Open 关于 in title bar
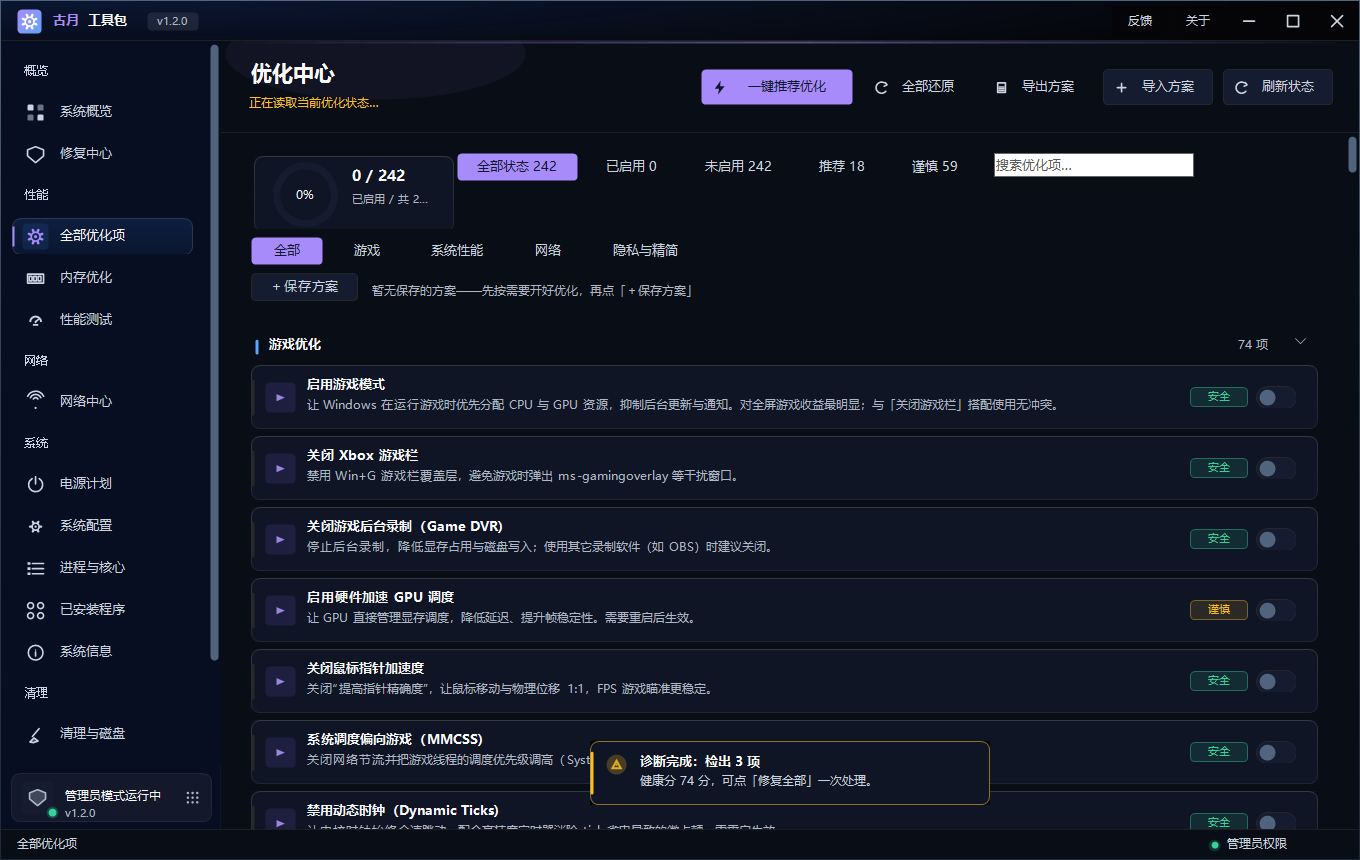This screenshot has width=1360, height=860. (1198, 21)
